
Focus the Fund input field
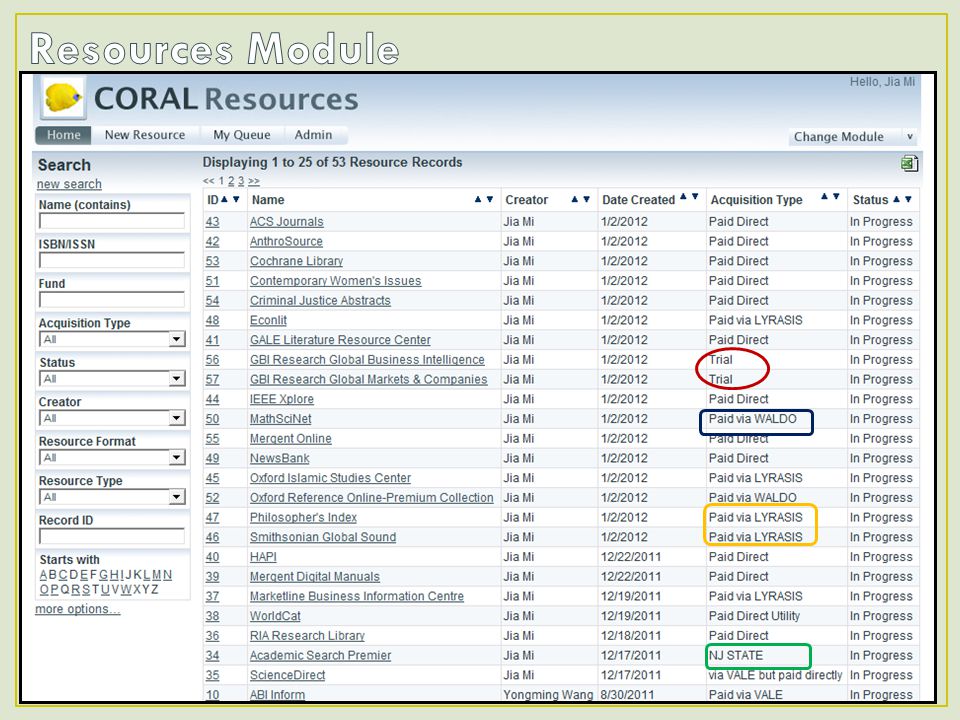(x=111, y=299)
